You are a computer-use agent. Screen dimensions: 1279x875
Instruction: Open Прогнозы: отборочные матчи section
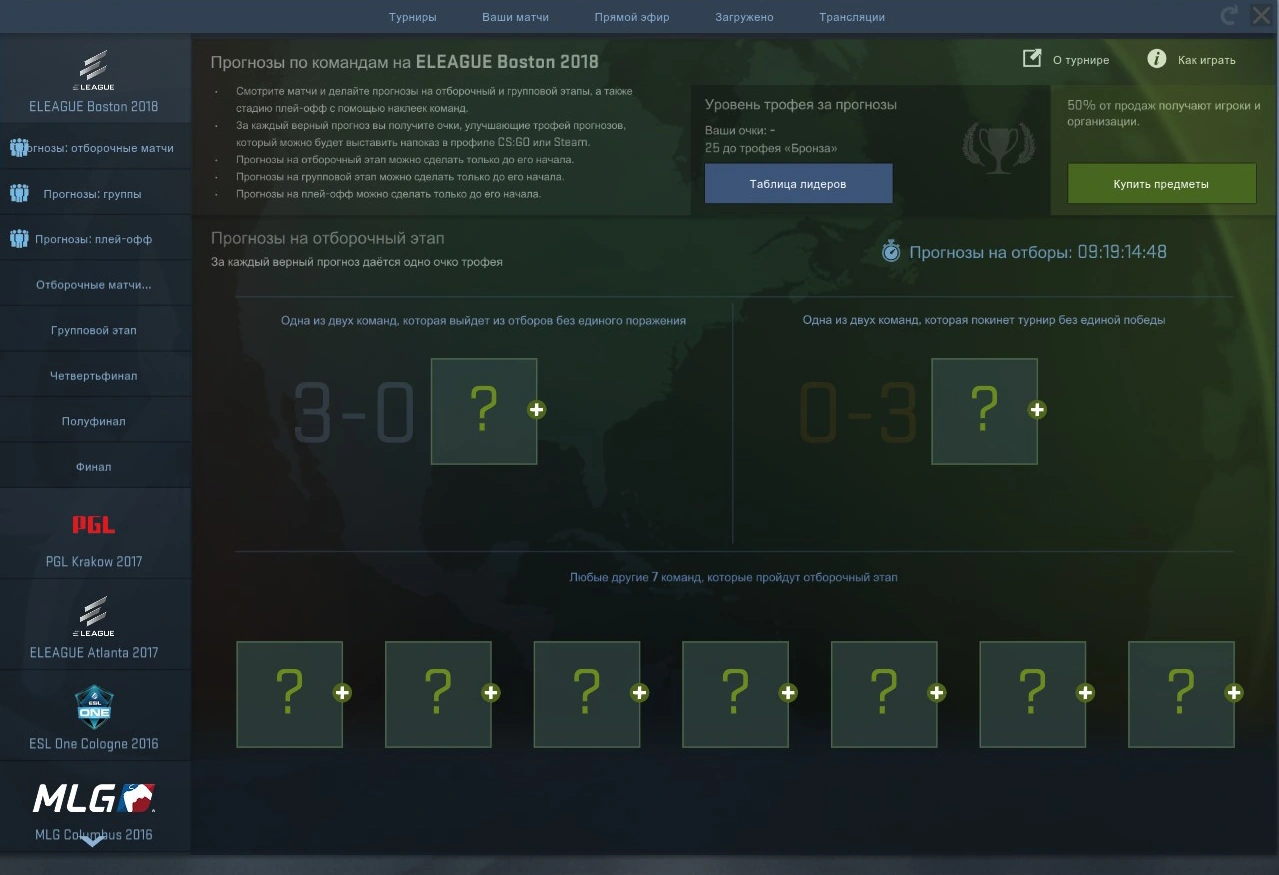tap(95, 148)
